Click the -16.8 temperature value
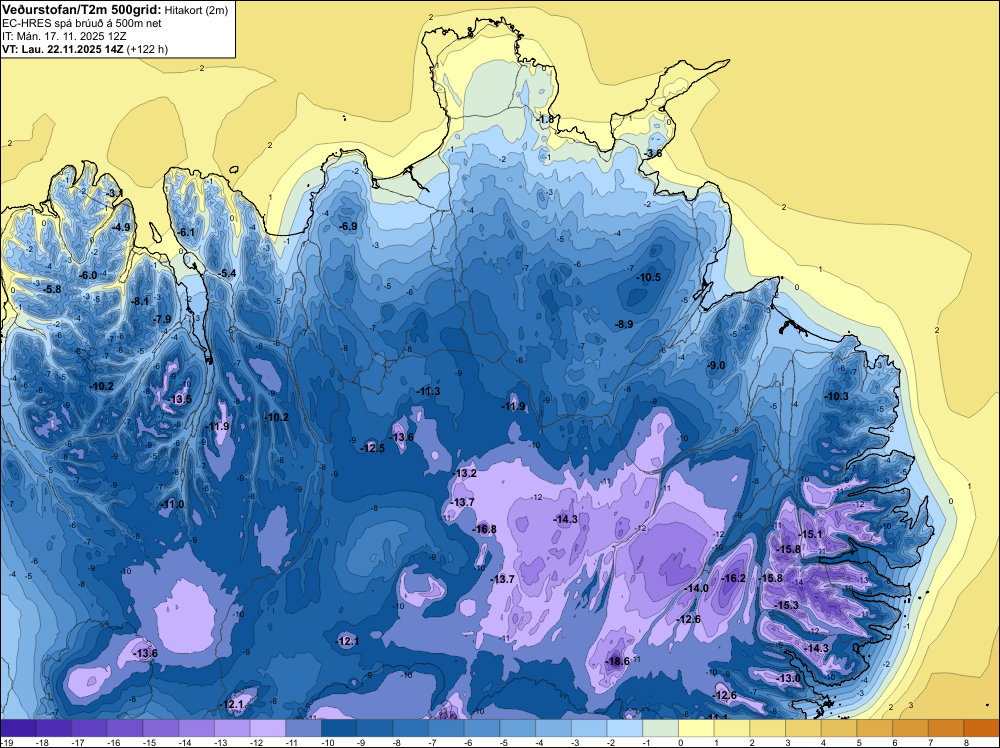Image resolution: width=1000 pixels, height=748 pixels. coord(484,529)
